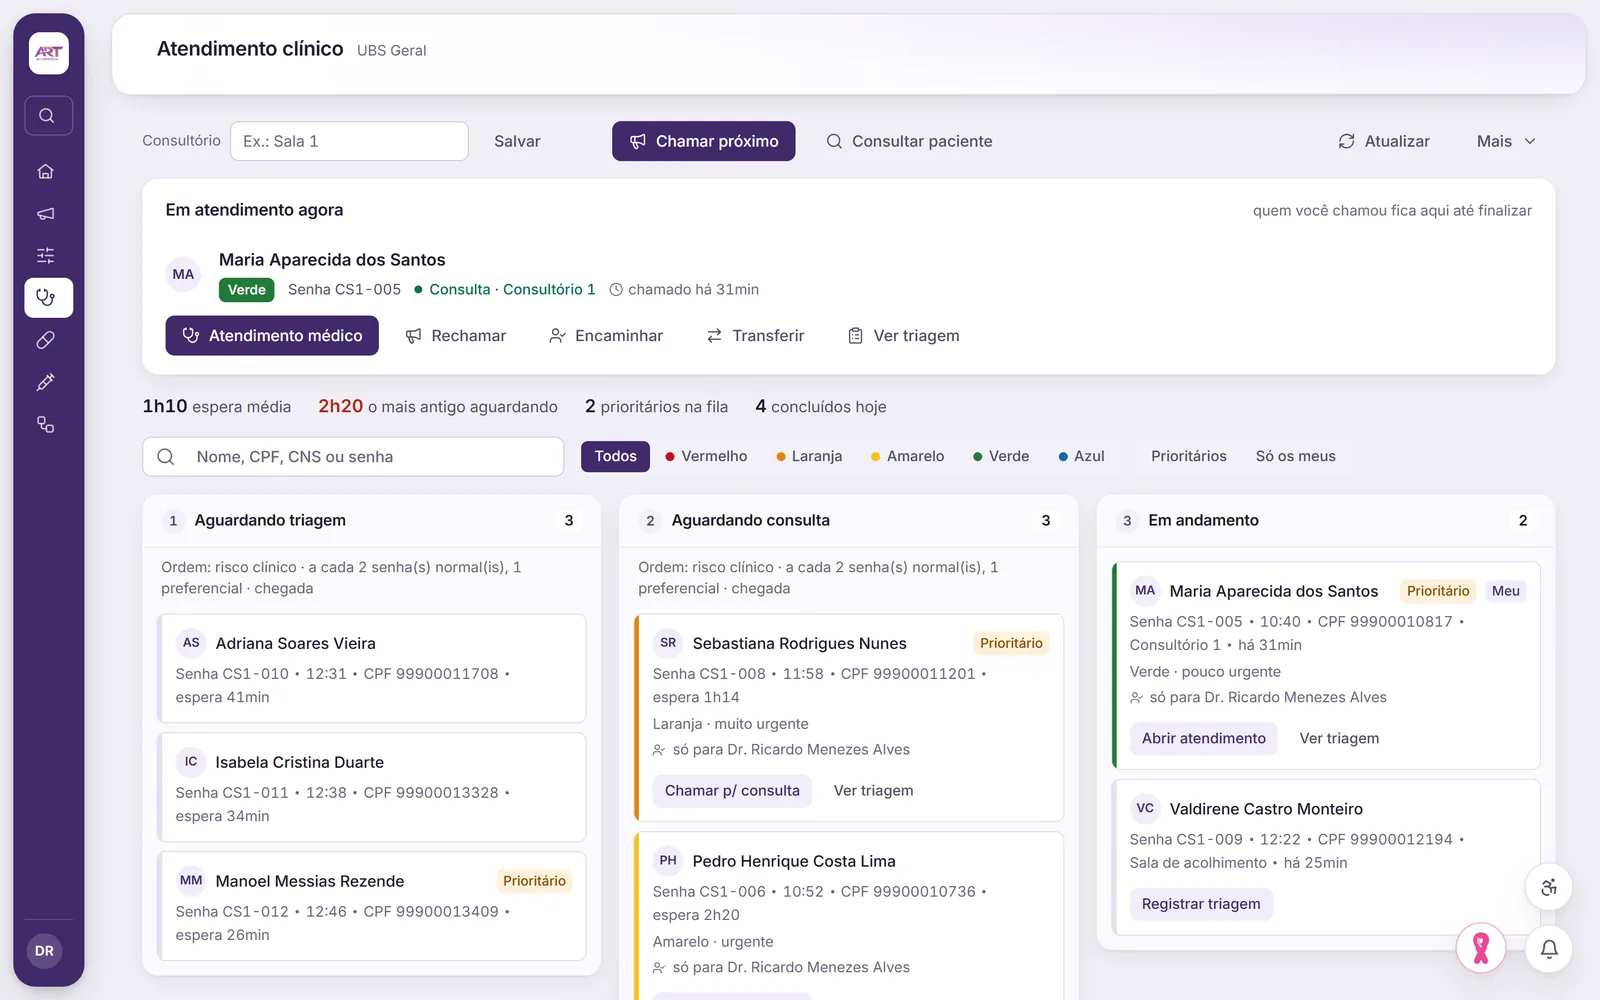Open the sliders settings icon in sidebar
The image size is (1600, 1000).
click(46, 255)
